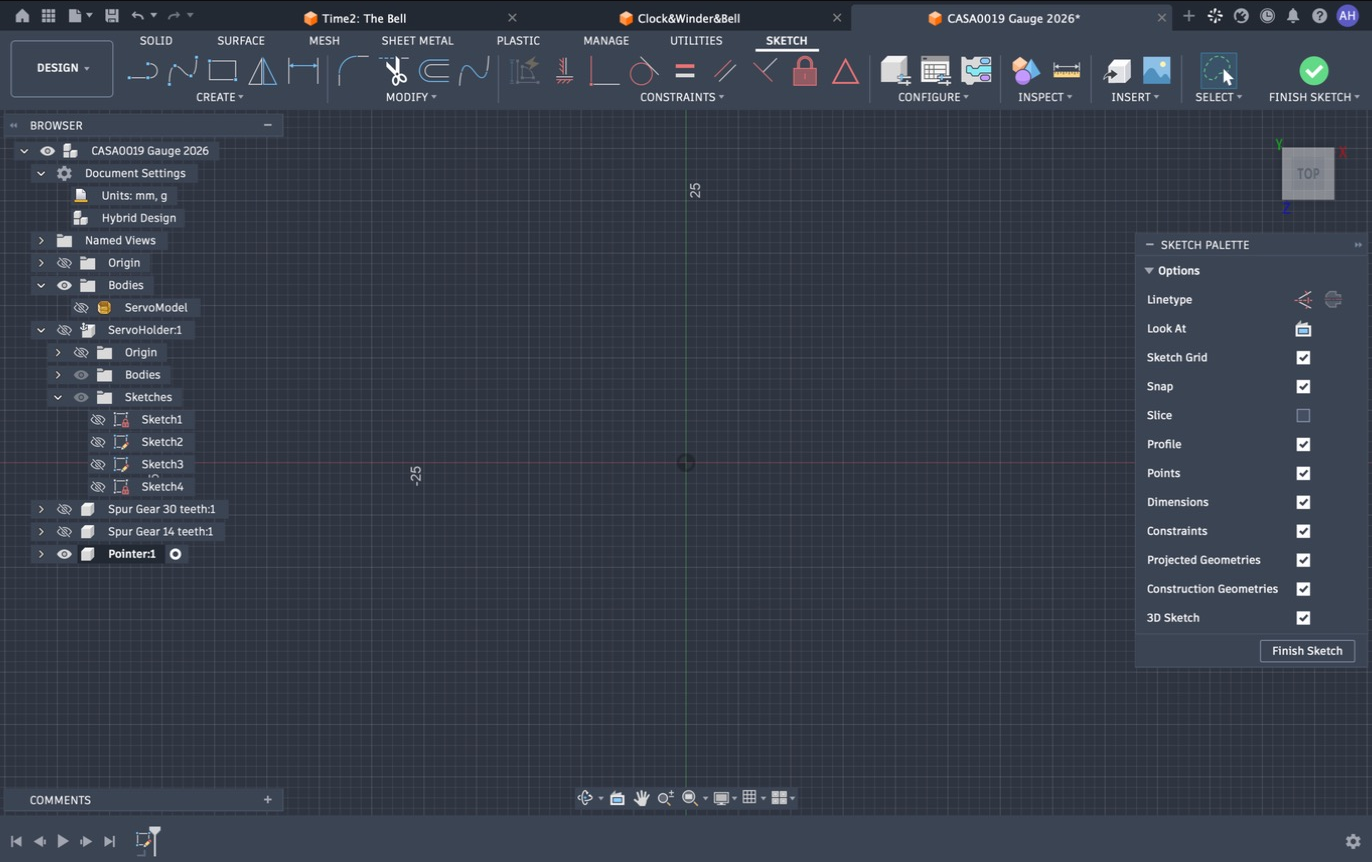Image resolution: width=1372 pixels, height=862 pixels.
Task: Click the Insert Canvas image icon
Action: tap(1156, 71)
